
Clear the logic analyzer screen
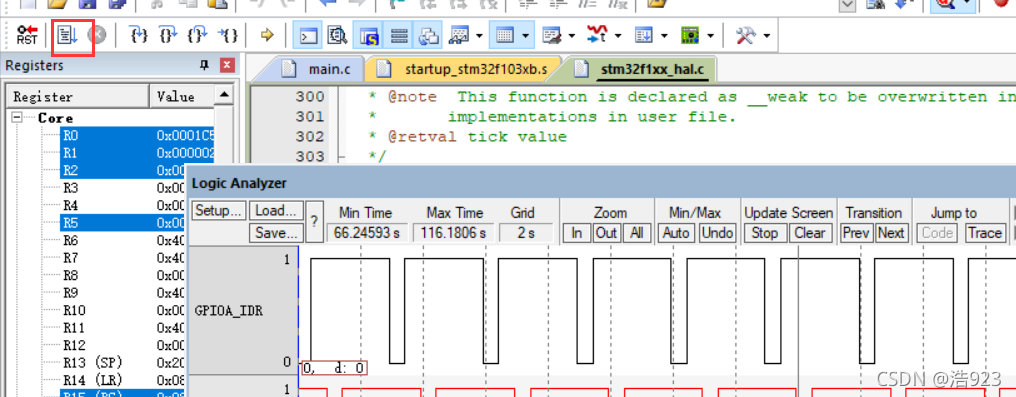pos(810,233)
